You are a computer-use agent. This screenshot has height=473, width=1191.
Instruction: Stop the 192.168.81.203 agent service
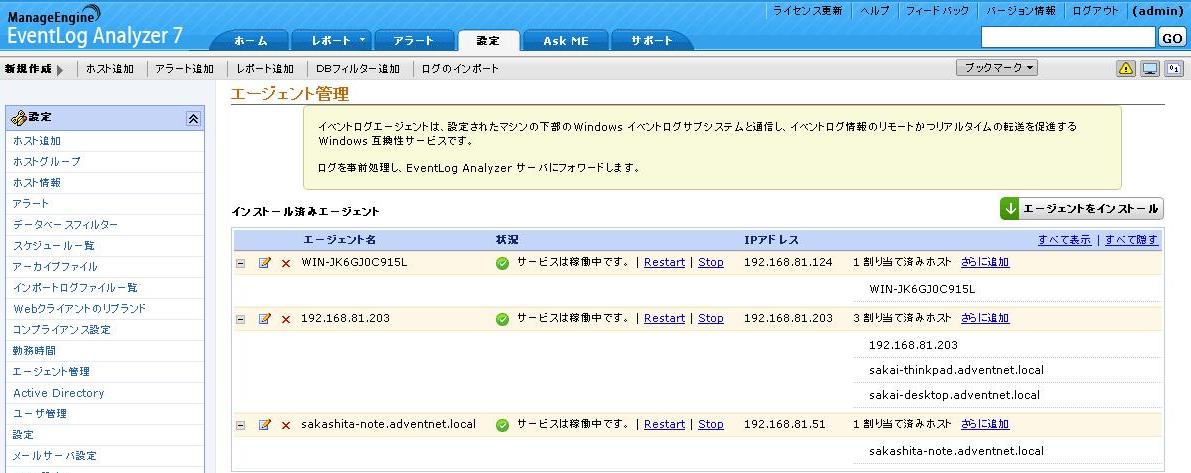pyautogui.click(x=710, y=318)
